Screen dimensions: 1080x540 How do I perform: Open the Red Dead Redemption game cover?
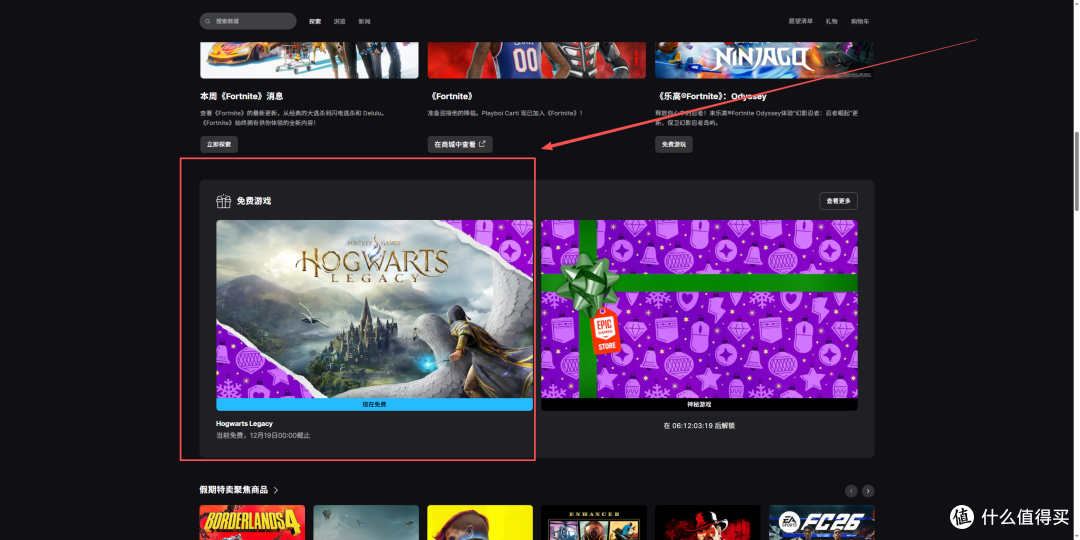(x=707, y=523)
